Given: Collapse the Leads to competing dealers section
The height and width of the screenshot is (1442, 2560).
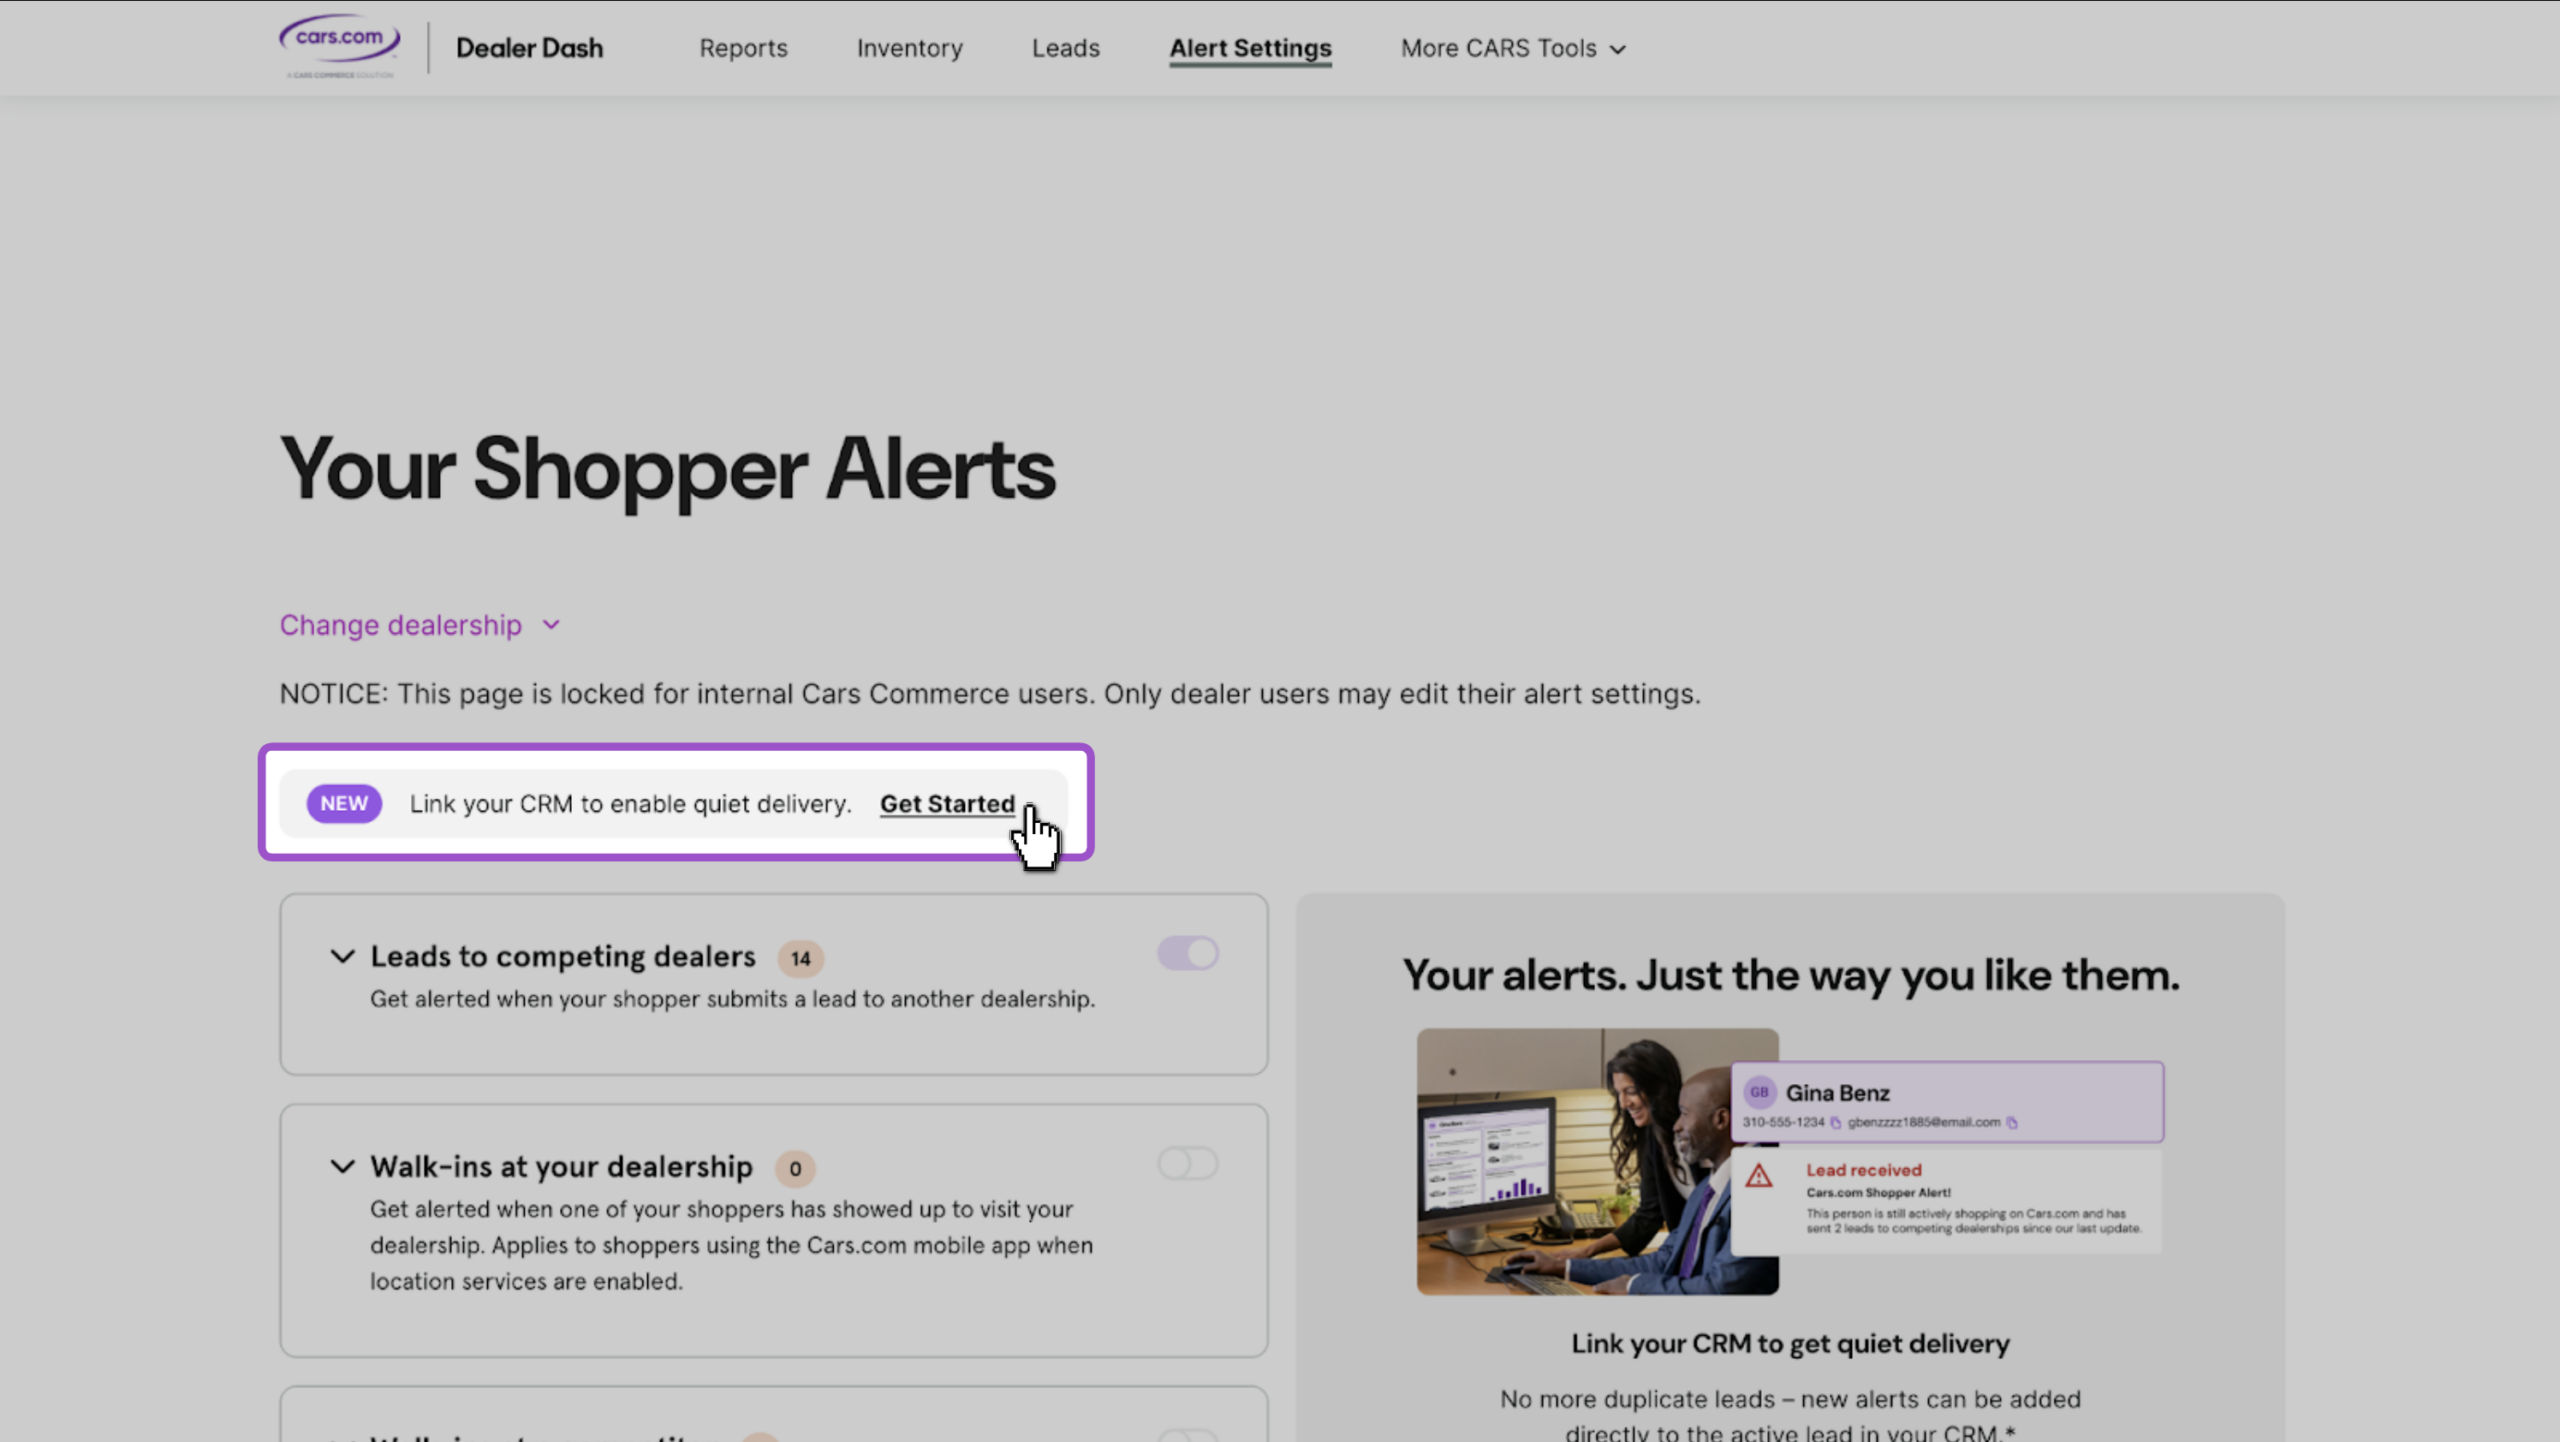Looking at the screenshot, I should (342, 957).
